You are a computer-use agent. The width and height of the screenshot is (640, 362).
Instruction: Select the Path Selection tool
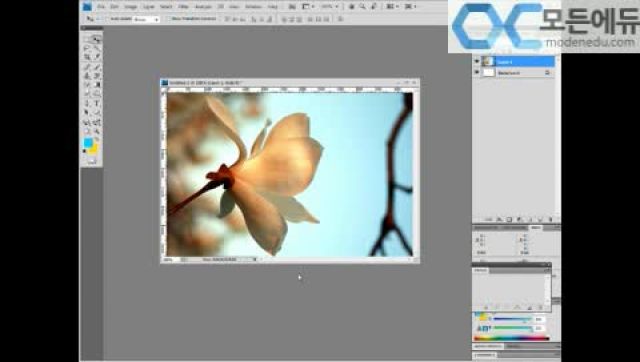pos(87,112)
